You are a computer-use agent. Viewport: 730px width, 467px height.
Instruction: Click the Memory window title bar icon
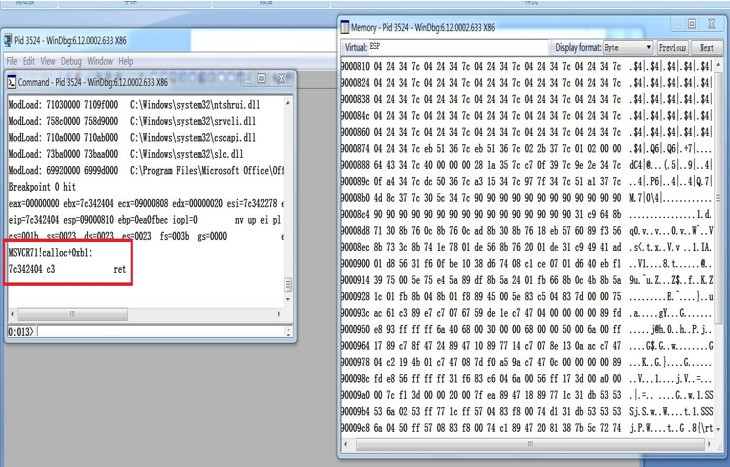(345, 27)
